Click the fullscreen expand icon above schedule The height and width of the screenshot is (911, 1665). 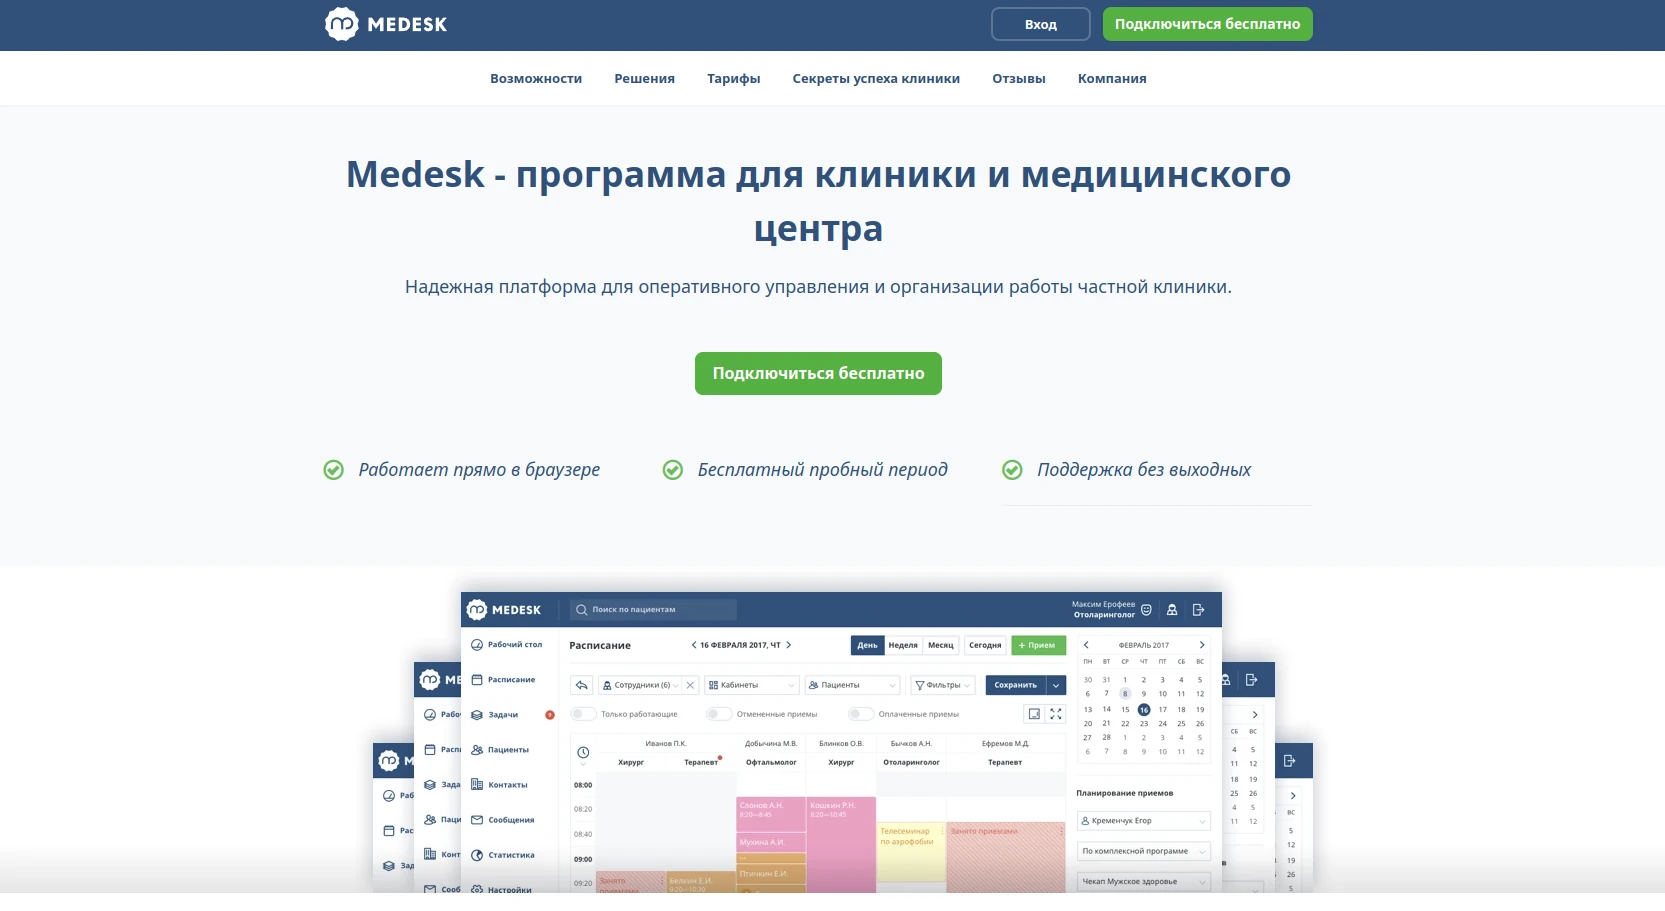pyautogui.click(x=1056, y=714)
